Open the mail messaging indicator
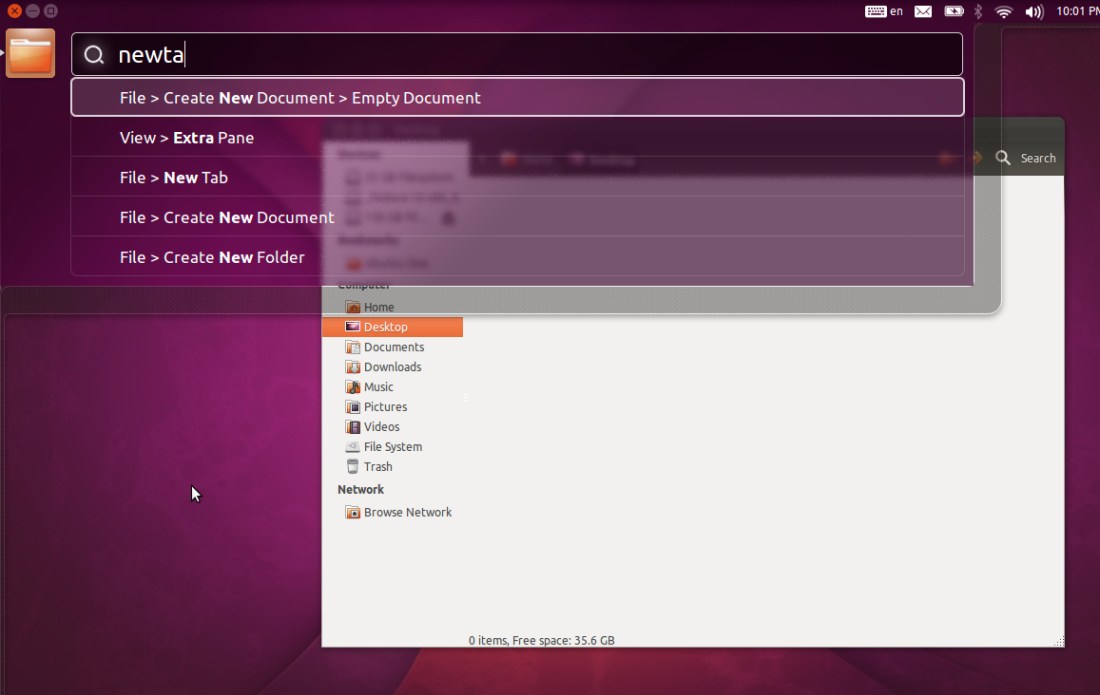The image size is (1100, 695). (x=923, y=11)
